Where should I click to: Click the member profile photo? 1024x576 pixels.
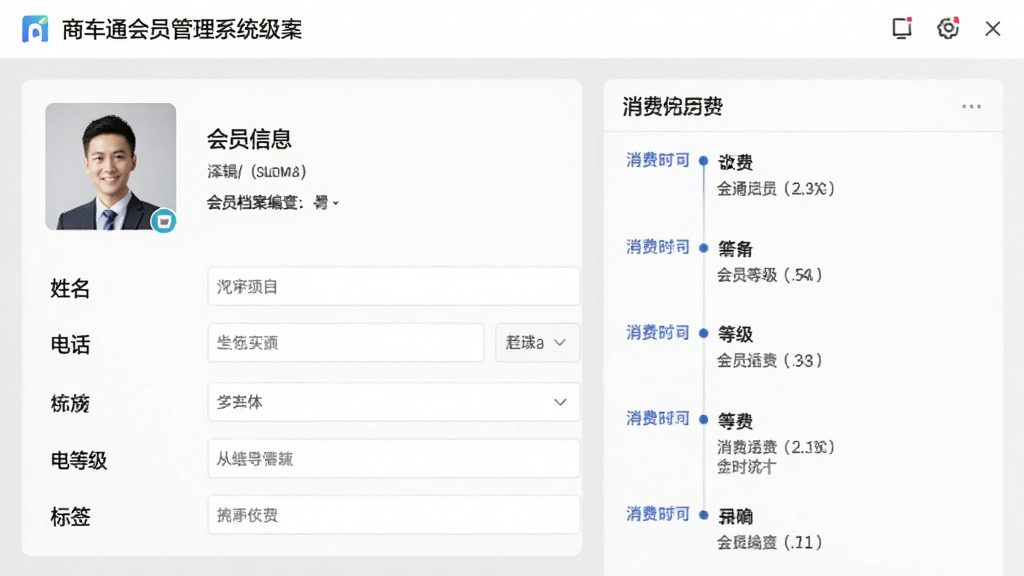(110, 167)
